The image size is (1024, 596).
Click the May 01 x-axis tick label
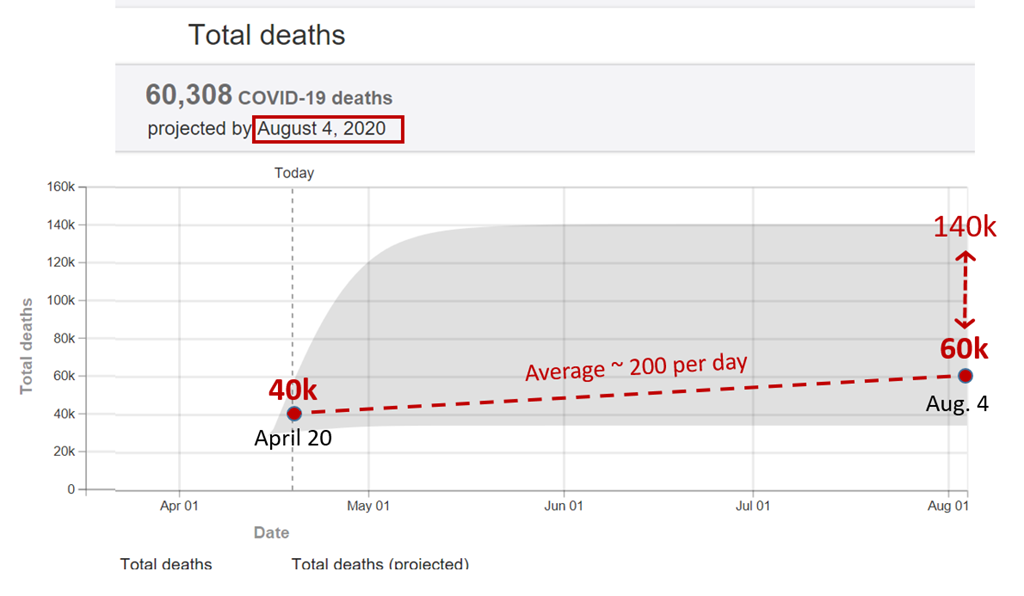point(369,506)
